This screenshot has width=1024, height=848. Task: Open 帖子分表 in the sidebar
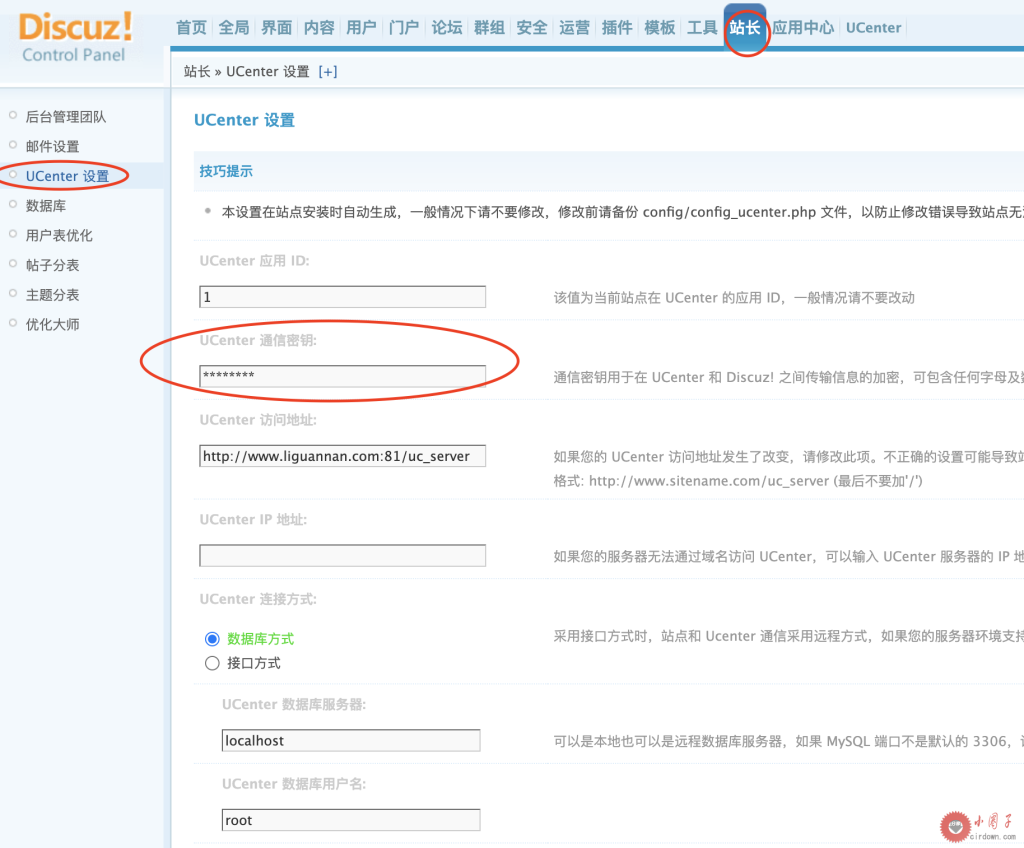[52, 265]
